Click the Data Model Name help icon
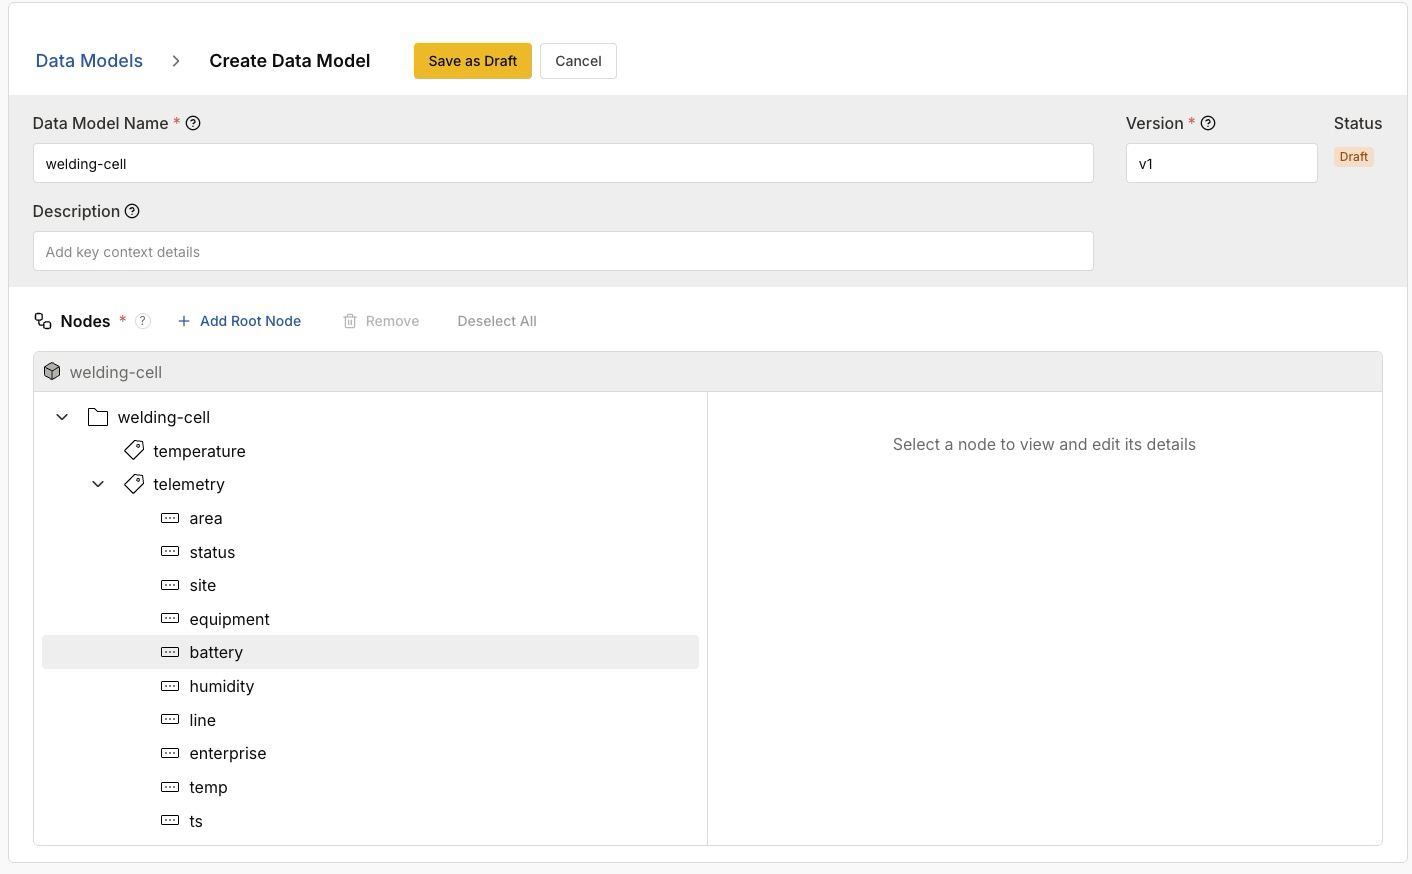Image resolution: width=1412 pixels, height=874 pixels. click(x=193, y=123)
